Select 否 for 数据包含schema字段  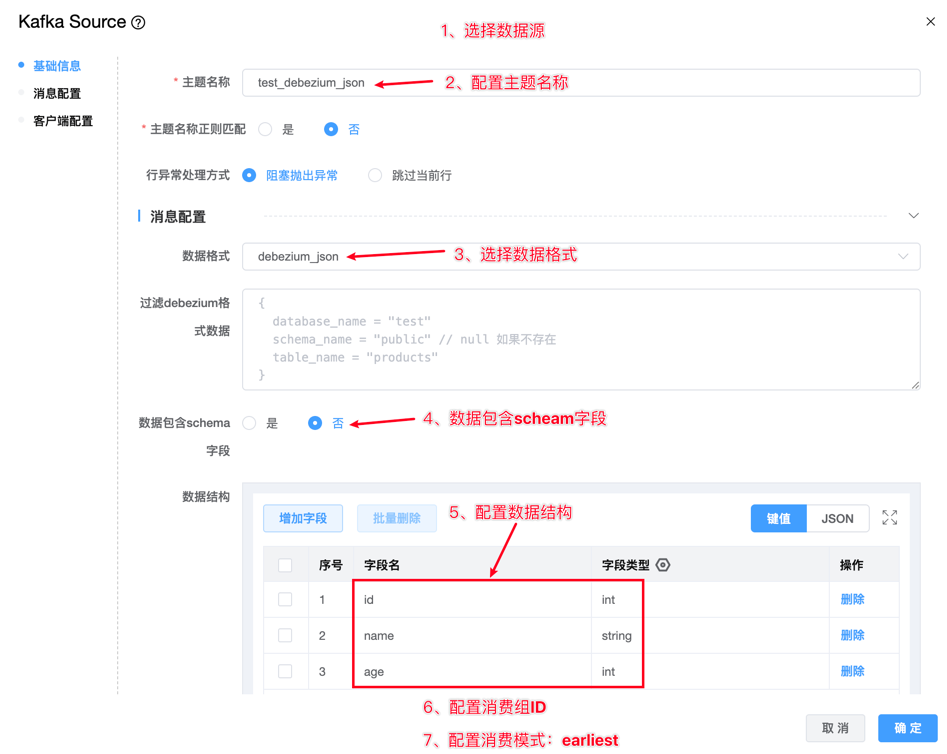(315, 423)
